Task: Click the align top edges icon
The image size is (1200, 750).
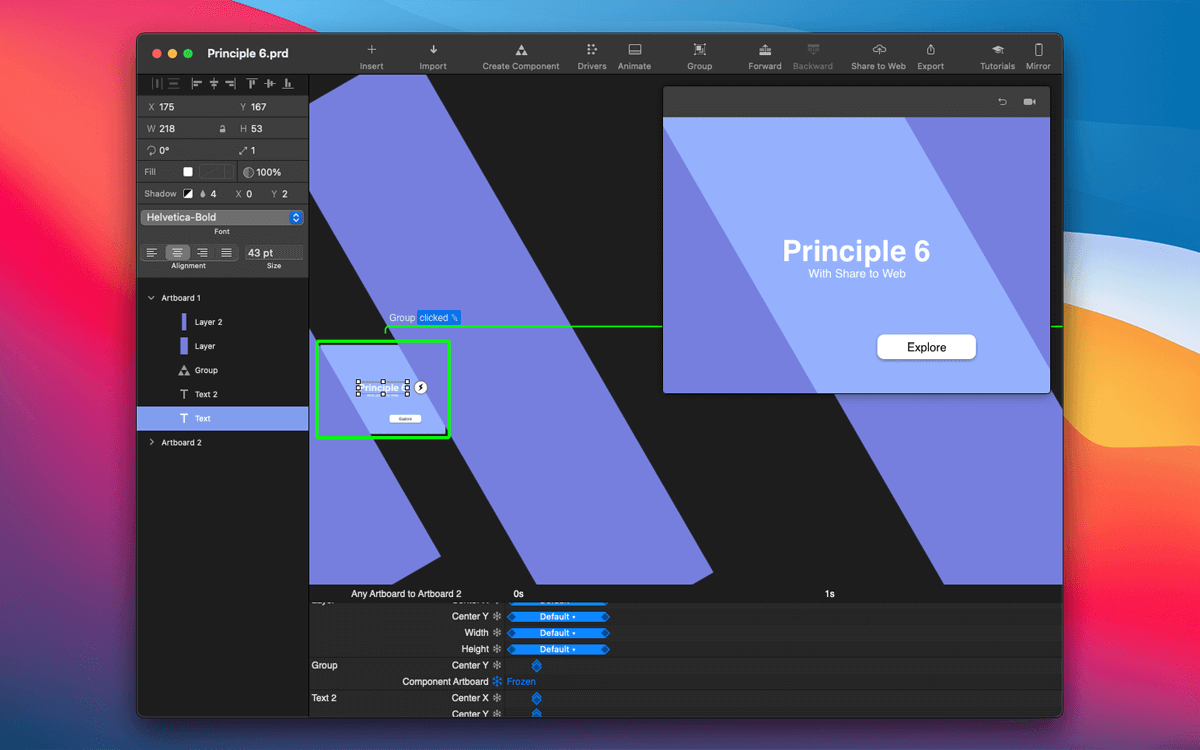Action: [x=252, y=84]
